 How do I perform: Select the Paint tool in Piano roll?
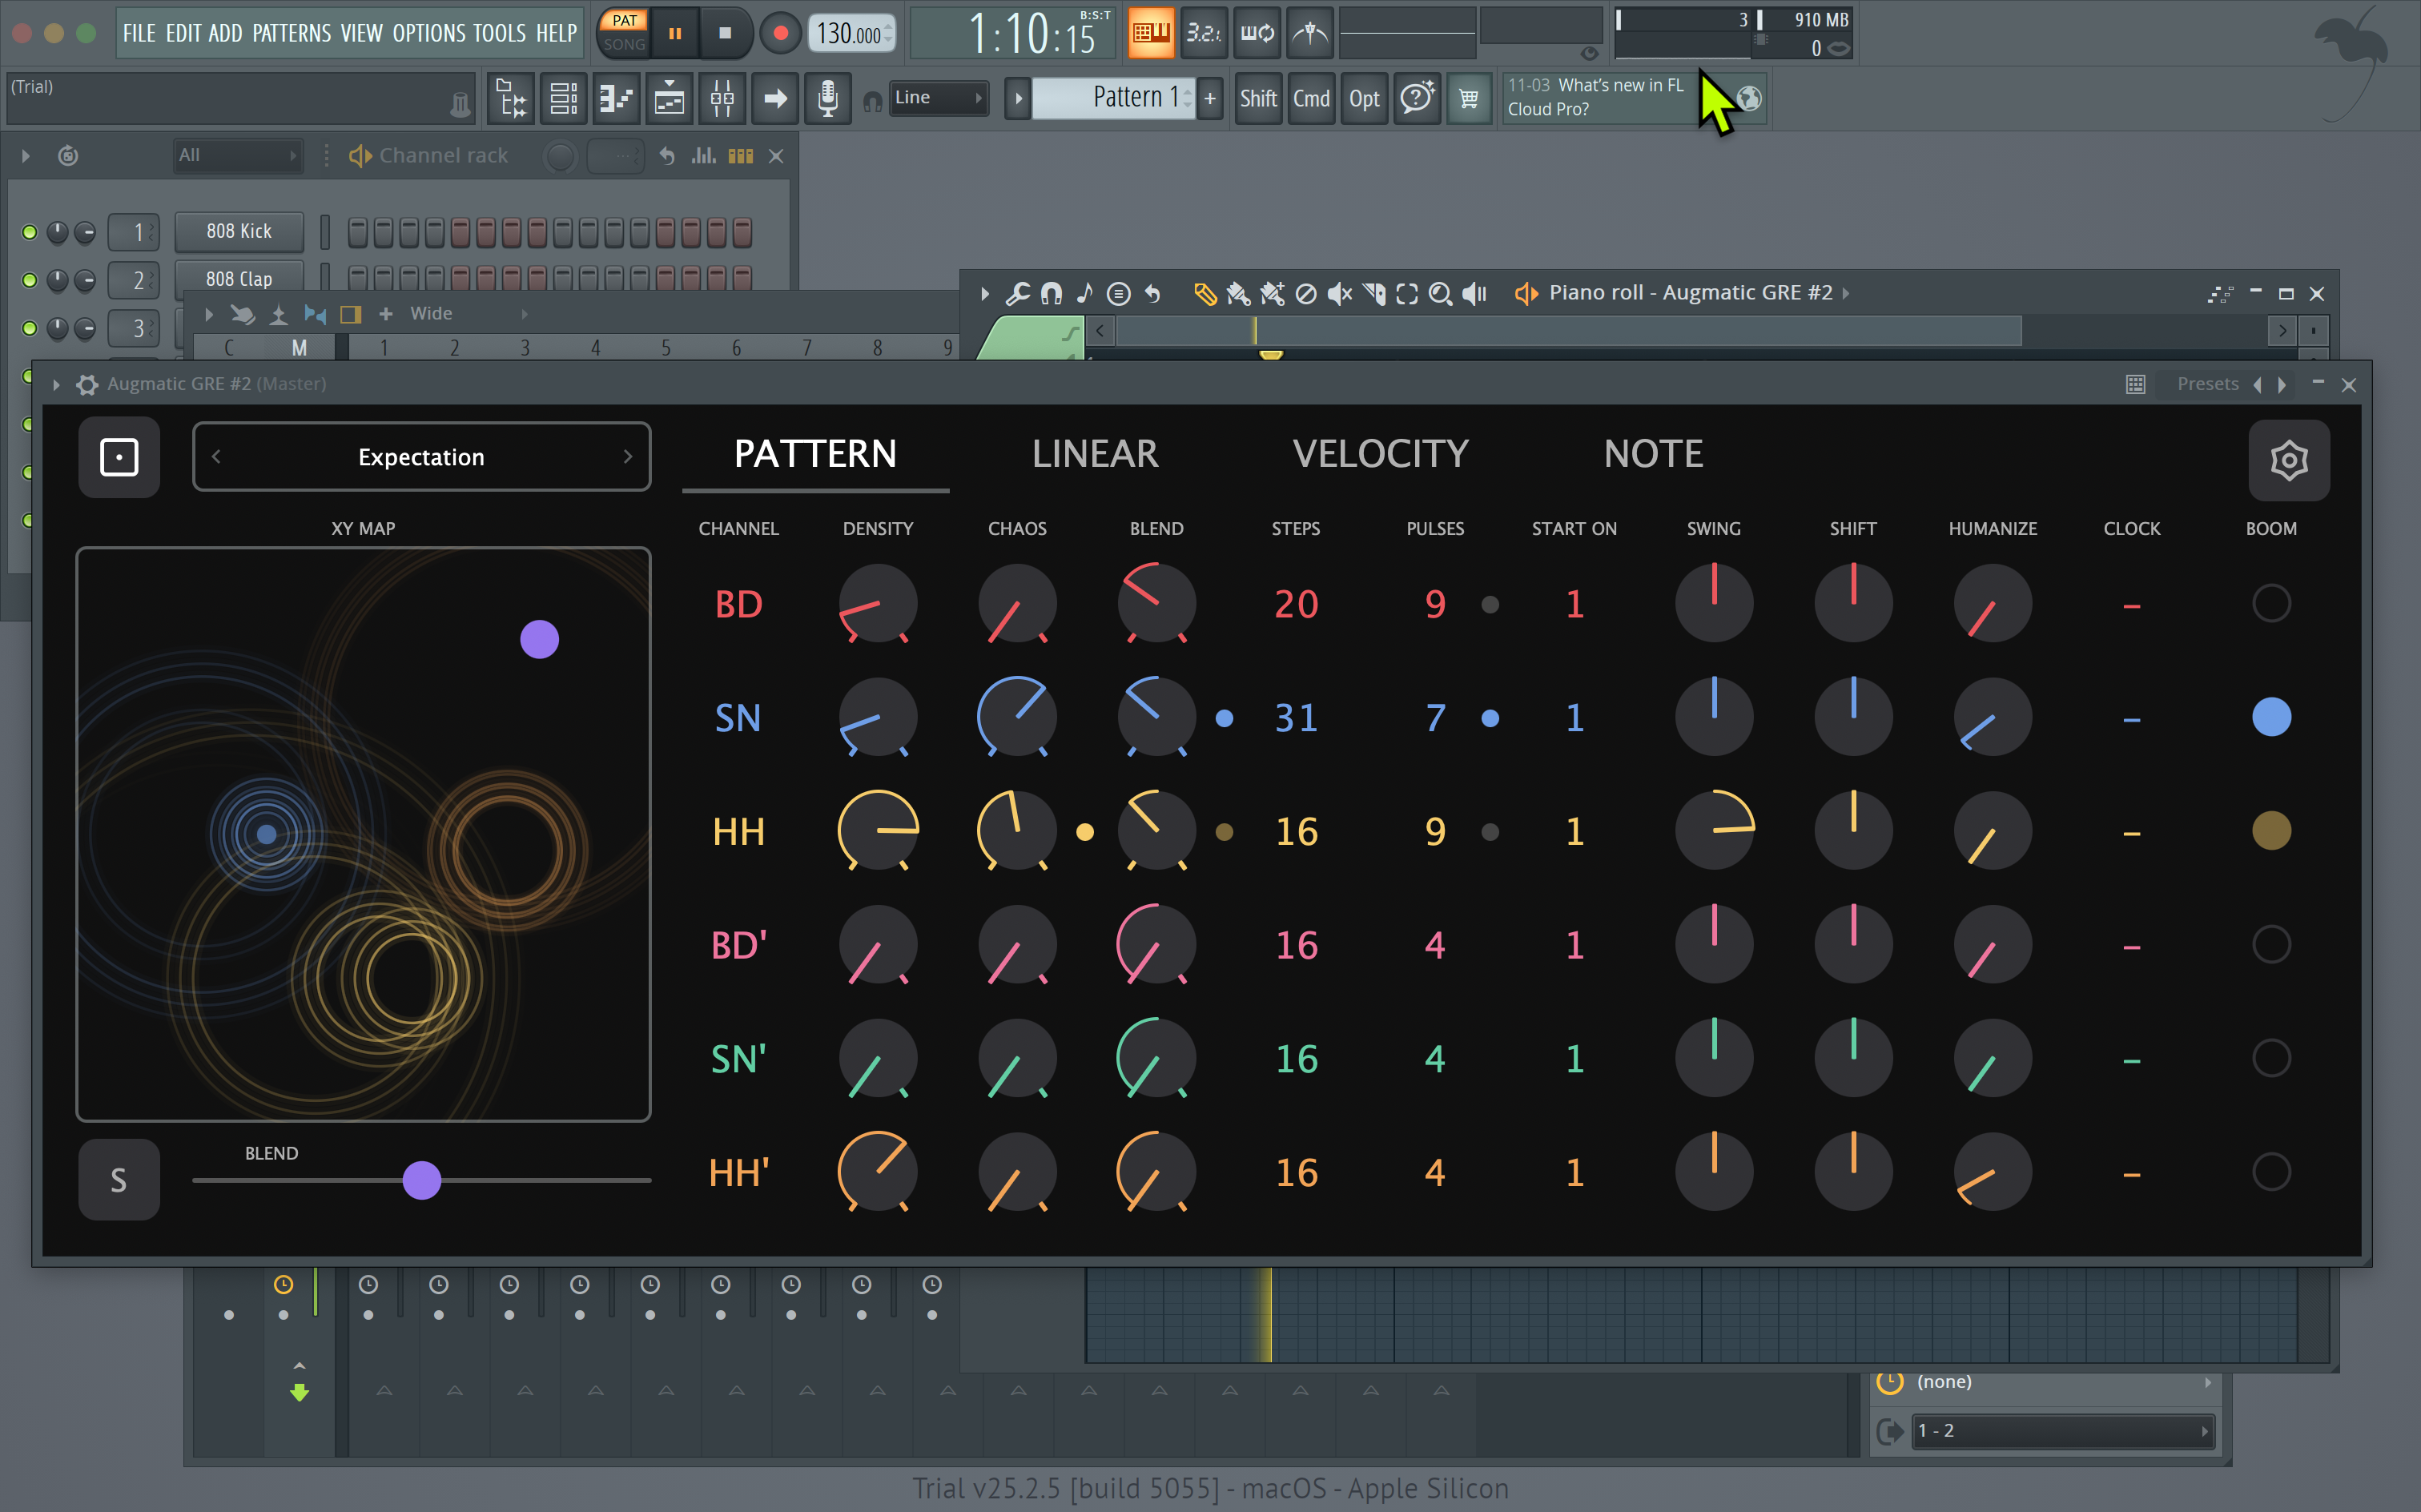1238,293
